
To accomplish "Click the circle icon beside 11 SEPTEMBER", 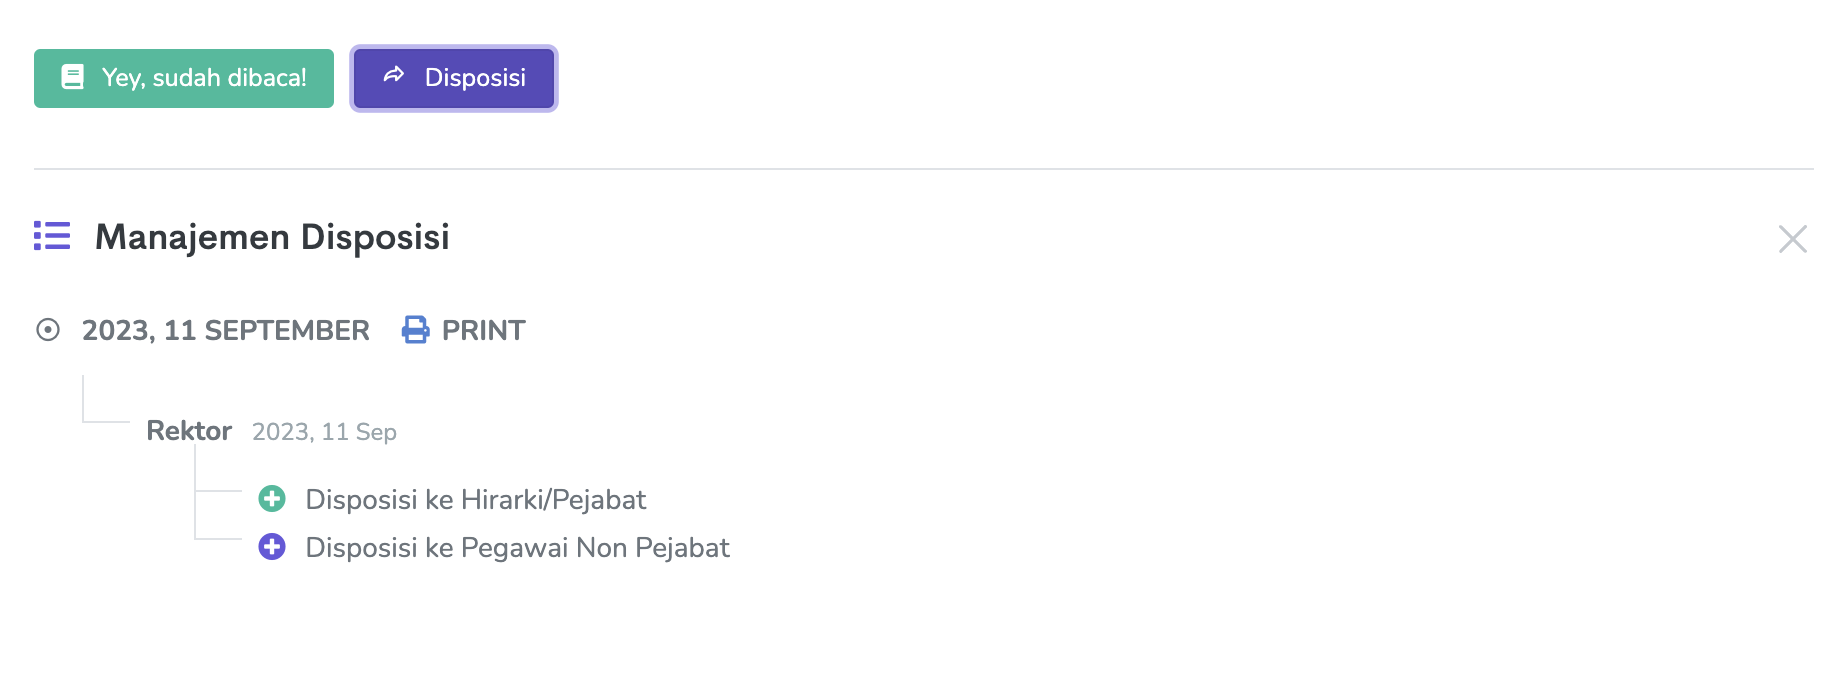I will point(48,330).
